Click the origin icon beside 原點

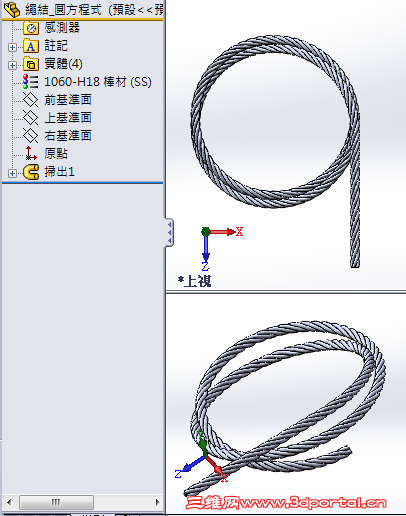point(31,154)
